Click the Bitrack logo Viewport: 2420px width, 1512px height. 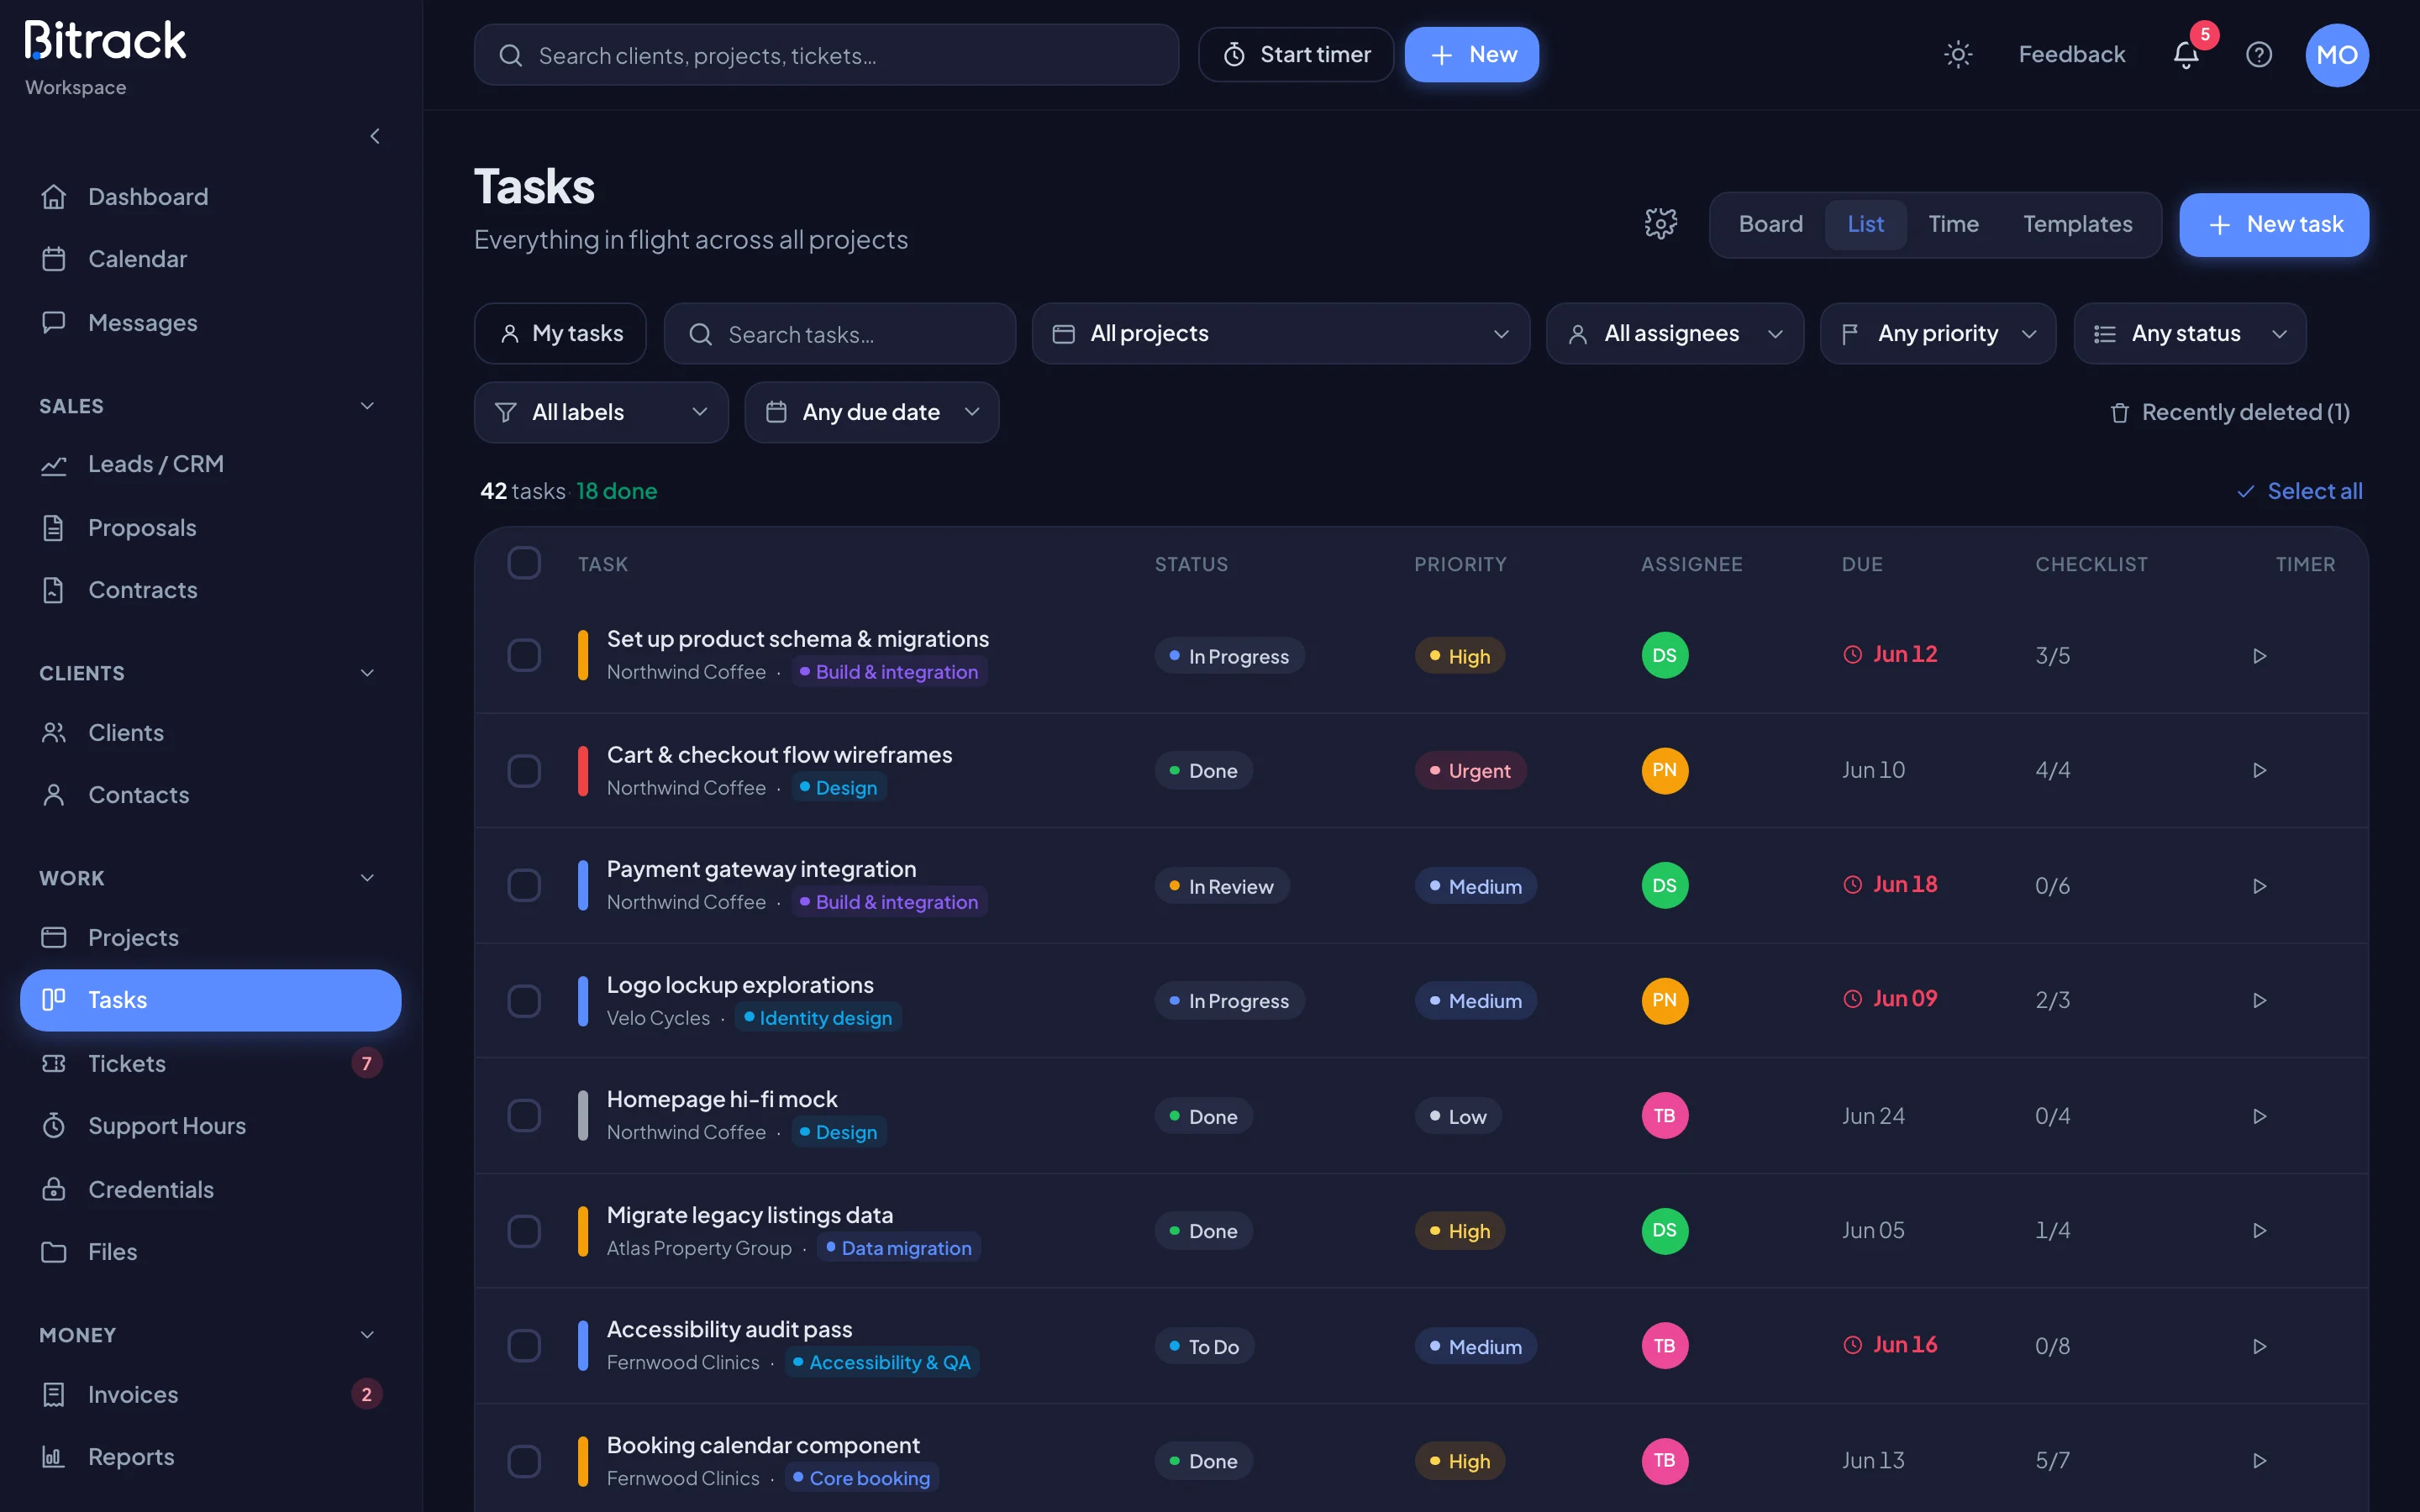[105, 41]
